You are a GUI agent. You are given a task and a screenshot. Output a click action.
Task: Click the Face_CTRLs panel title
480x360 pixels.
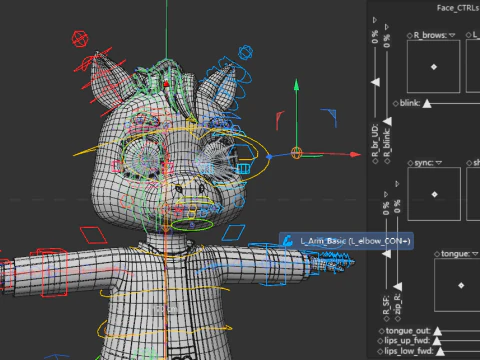click(458, 8)
